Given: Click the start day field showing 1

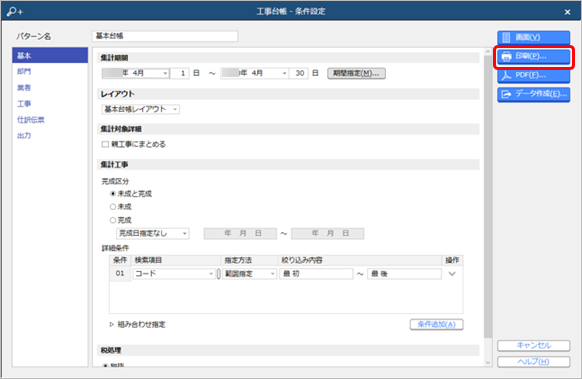Looking at the screenshot, I should click(x=180, y=73).
